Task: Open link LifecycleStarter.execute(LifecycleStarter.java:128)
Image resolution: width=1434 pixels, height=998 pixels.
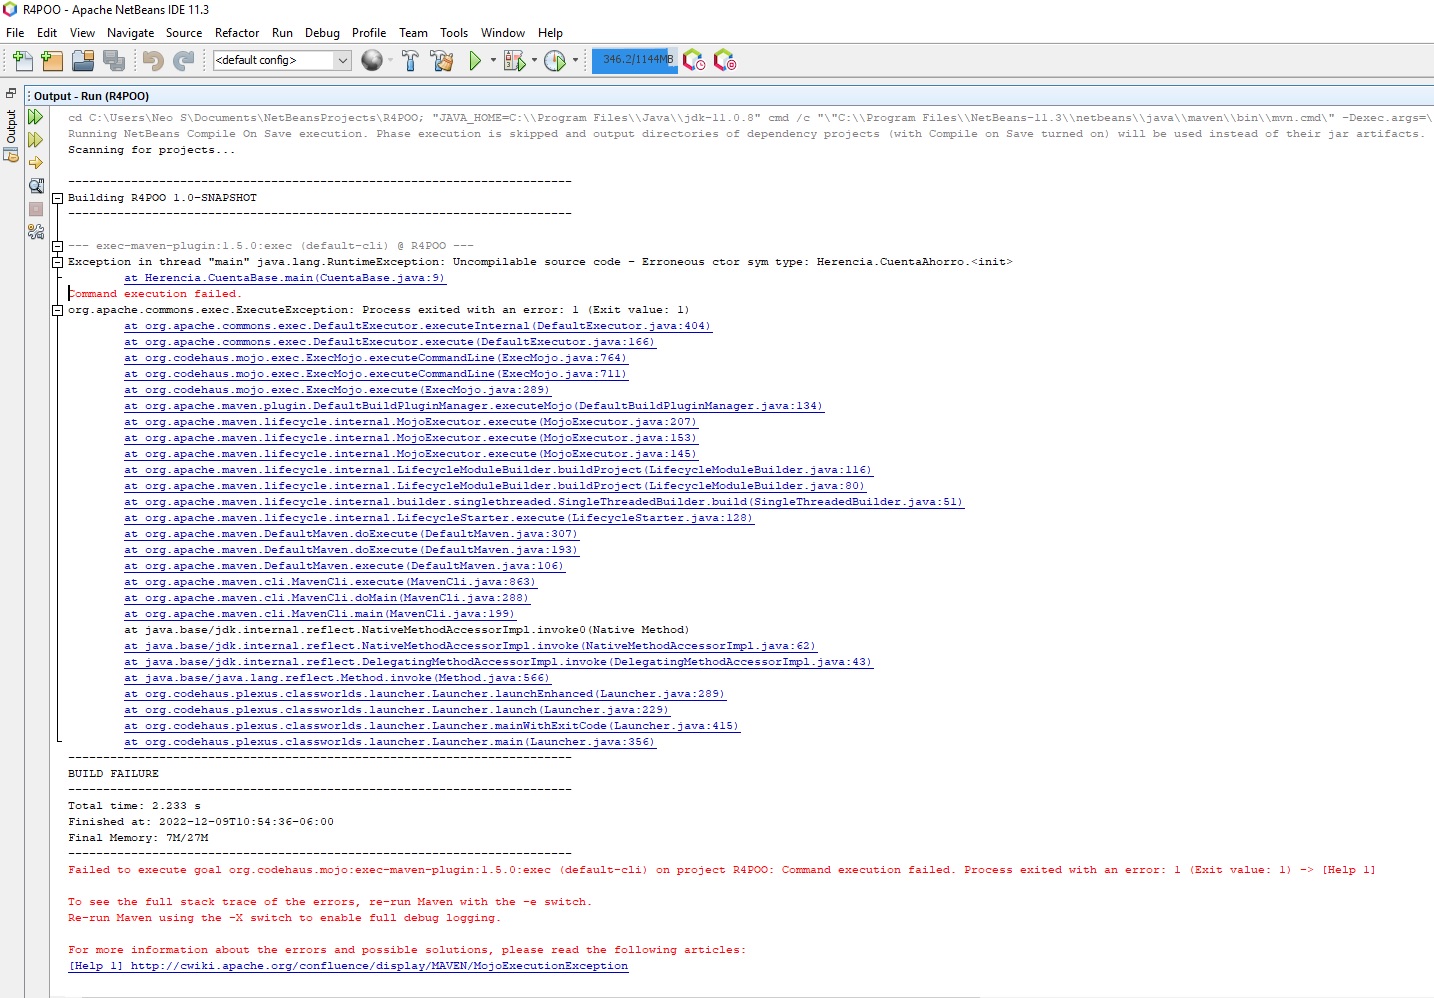Action: point(439,518)
